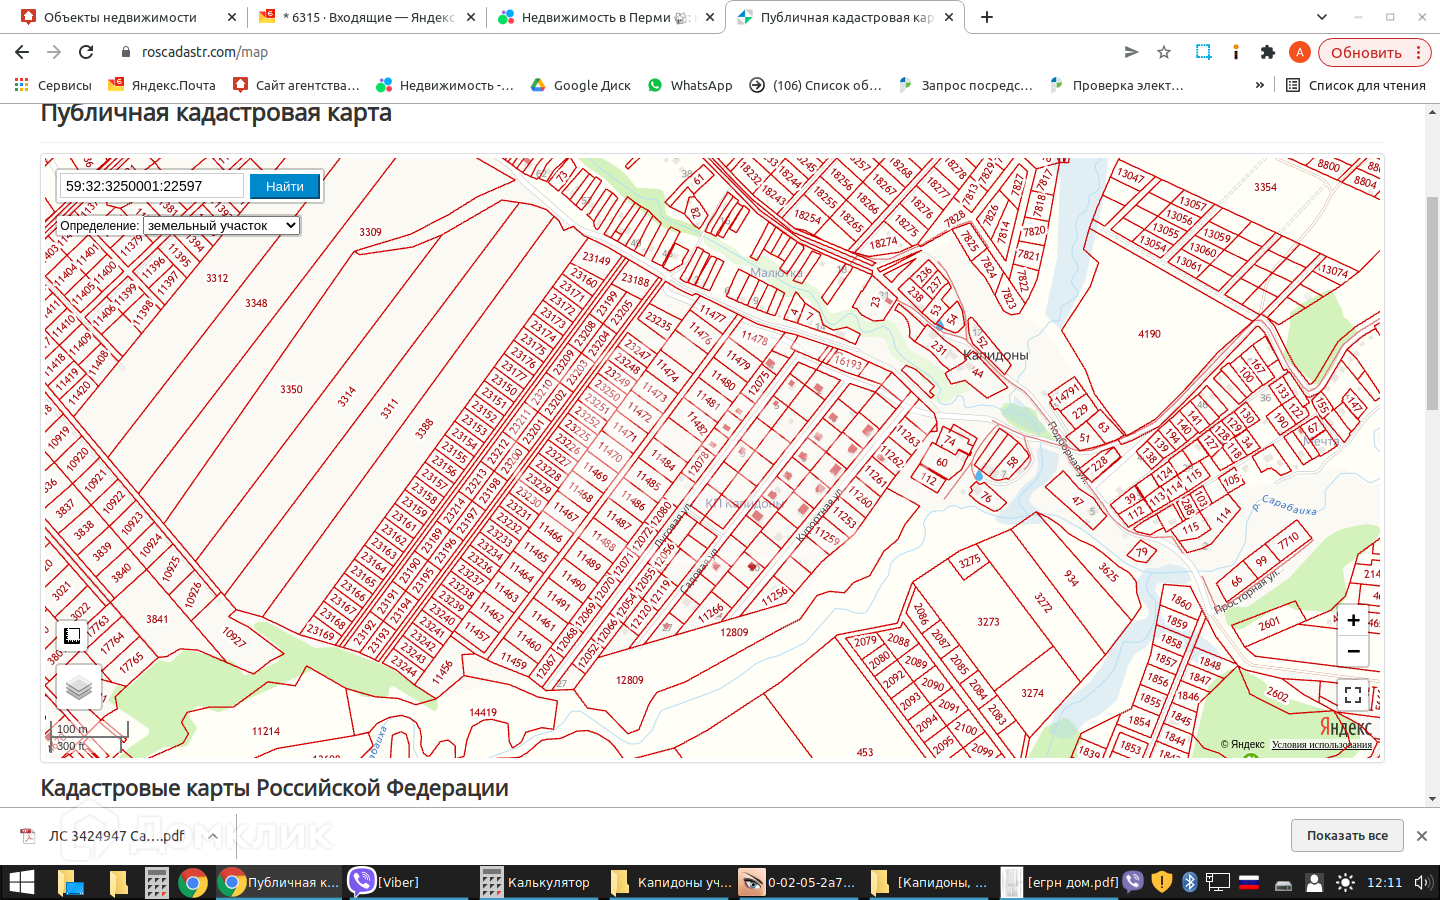Image resolution: width=1440 pixels, height=900 pixels.
Task: Zoom in with the plus button
Action: pyautogui.click(x=1353, y=621)
